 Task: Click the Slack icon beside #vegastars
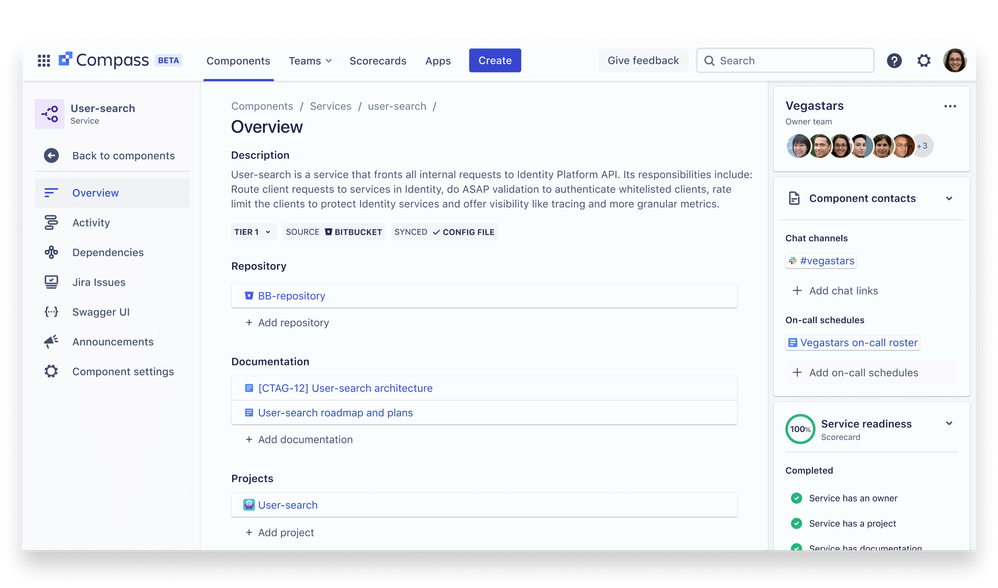tap(792, 261)
